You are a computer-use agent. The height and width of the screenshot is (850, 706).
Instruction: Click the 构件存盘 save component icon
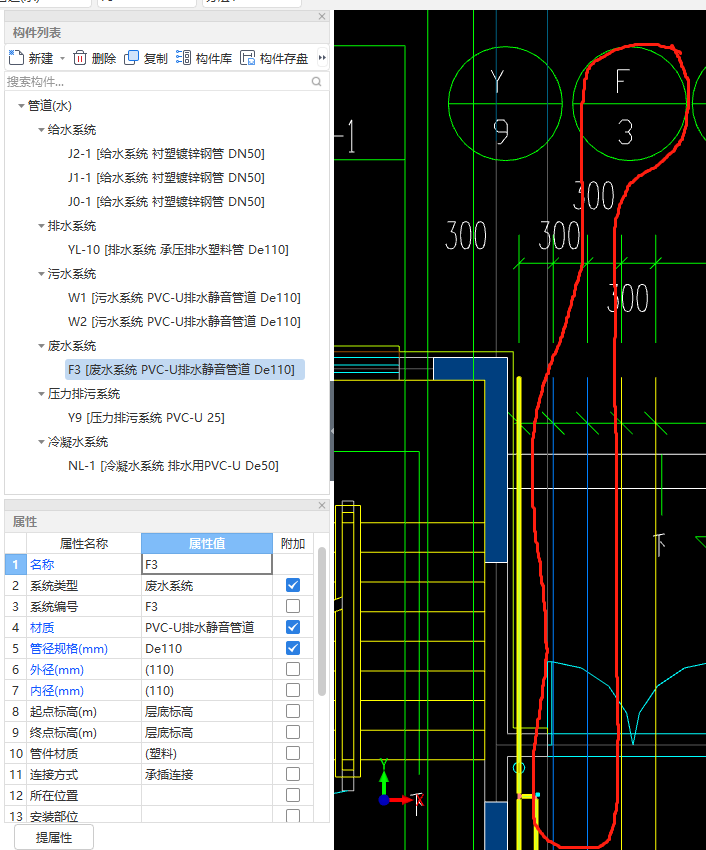(x=247, y=57)
